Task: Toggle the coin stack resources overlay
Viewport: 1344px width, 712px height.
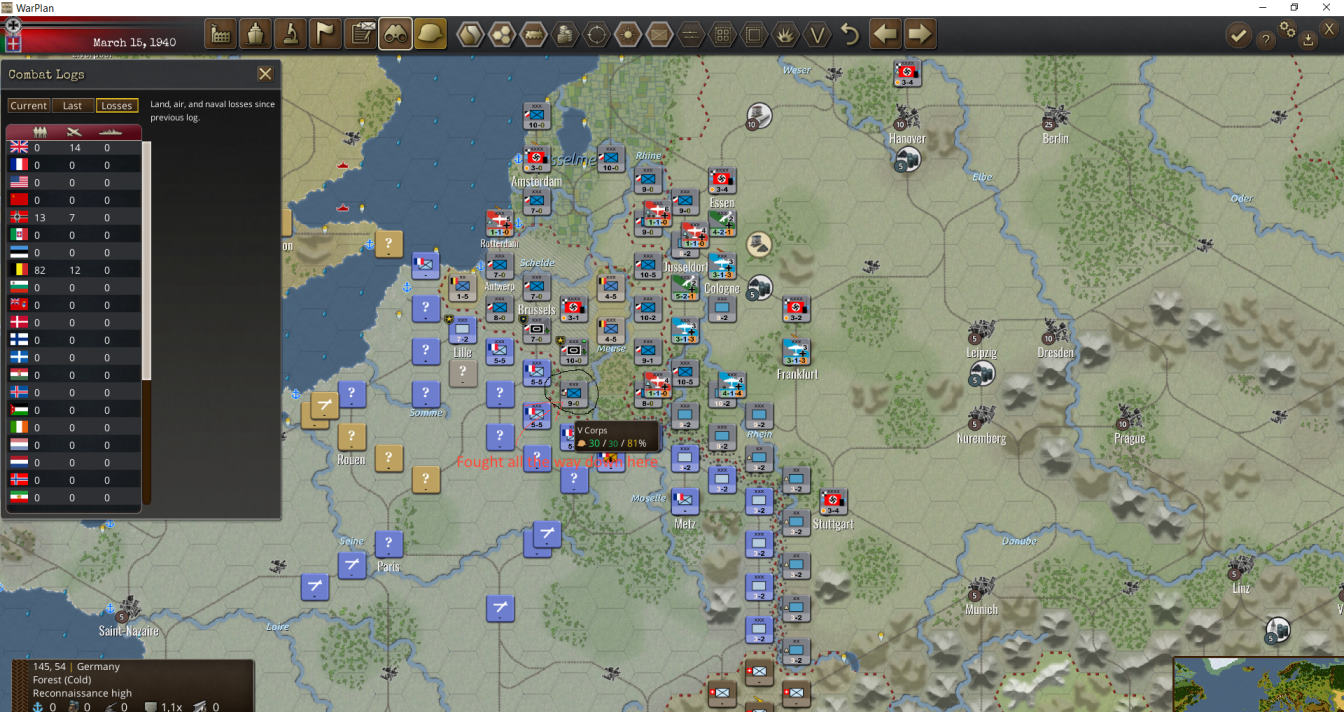Action: [565, 34]
